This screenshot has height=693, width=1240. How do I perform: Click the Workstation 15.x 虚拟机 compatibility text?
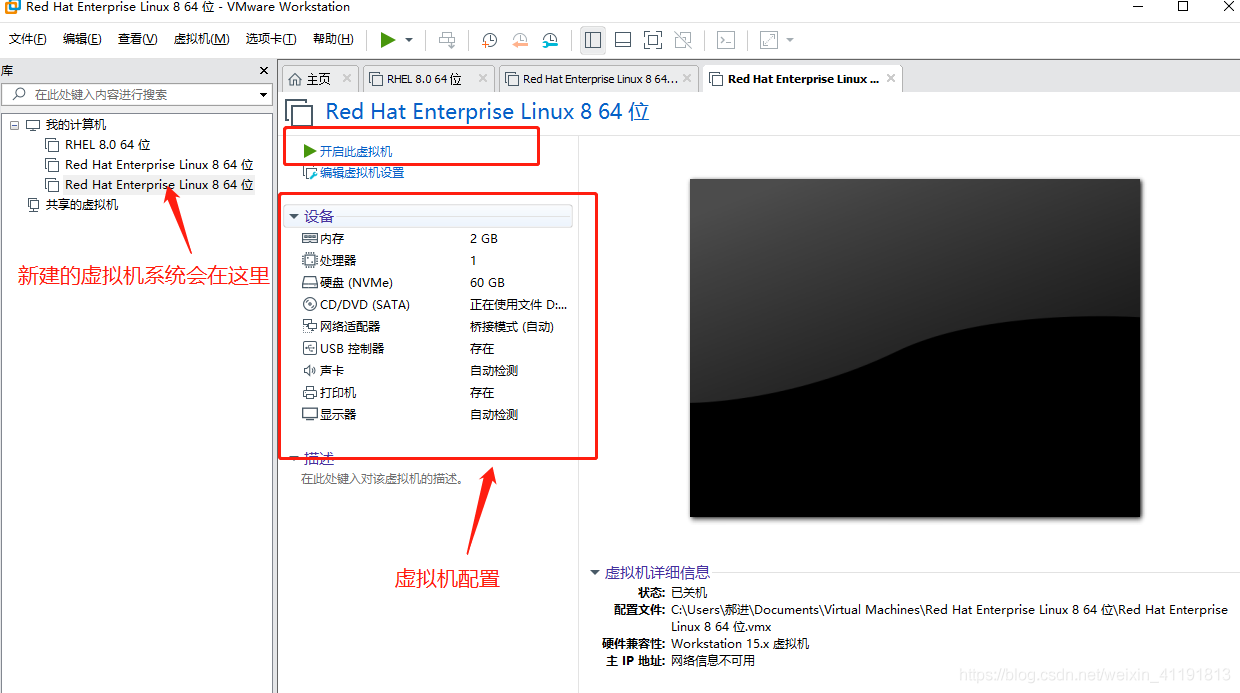point(740,644)
